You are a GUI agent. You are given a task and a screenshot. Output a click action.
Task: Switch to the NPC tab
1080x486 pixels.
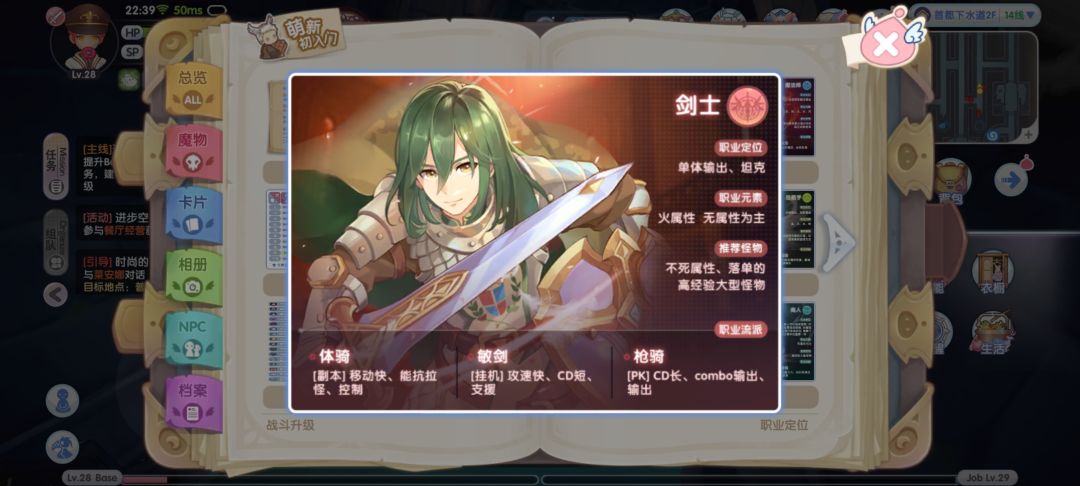(194, 339)
